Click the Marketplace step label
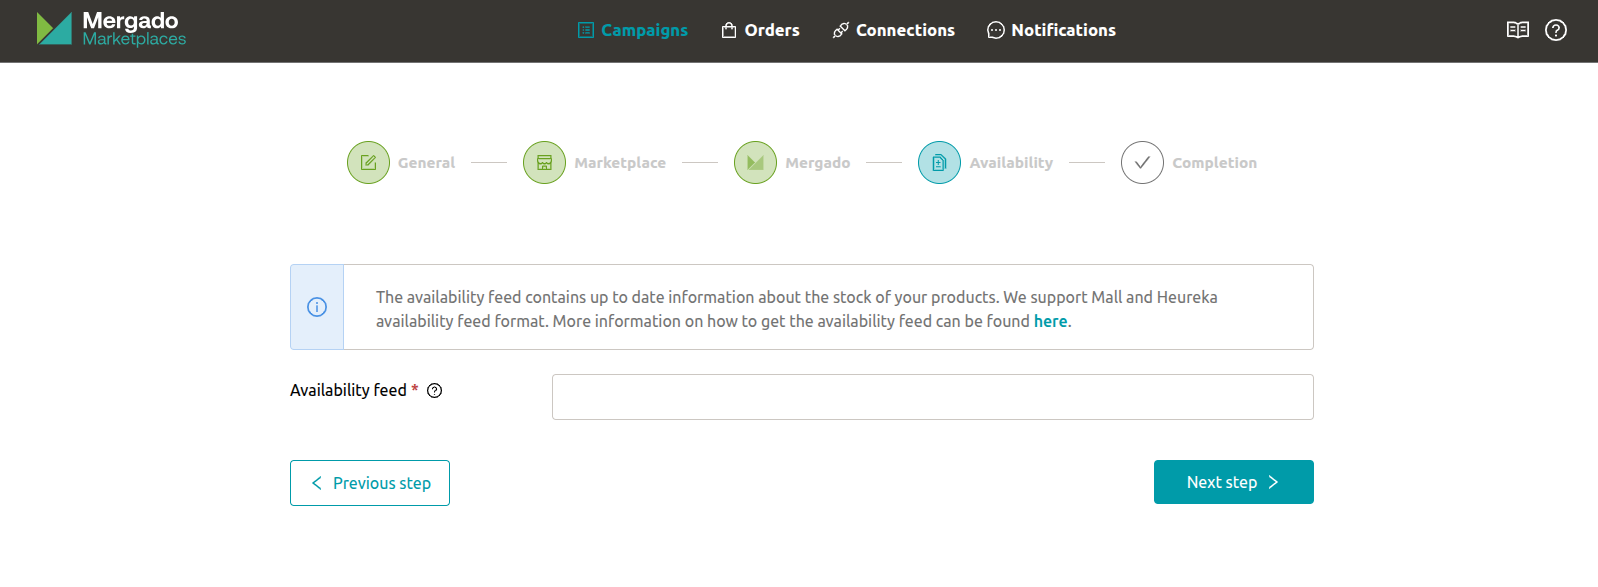1598x587 pixels. tap(619, 163)
